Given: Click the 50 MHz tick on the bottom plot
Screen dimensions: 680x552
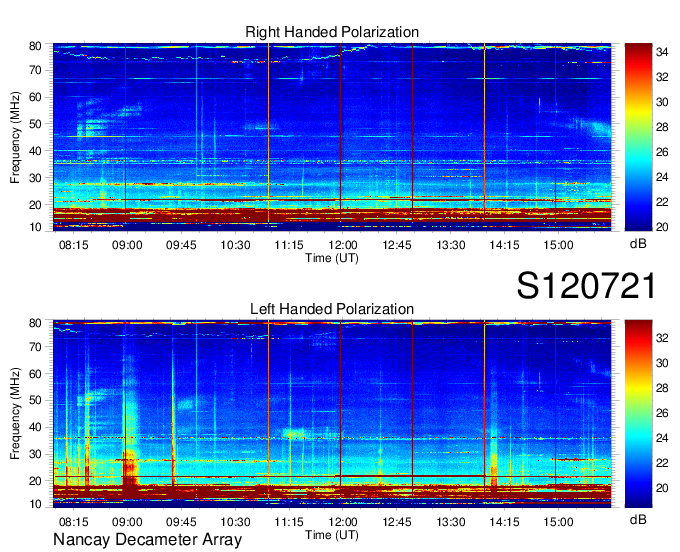Looking at the screenshot, I should (35, 401).
